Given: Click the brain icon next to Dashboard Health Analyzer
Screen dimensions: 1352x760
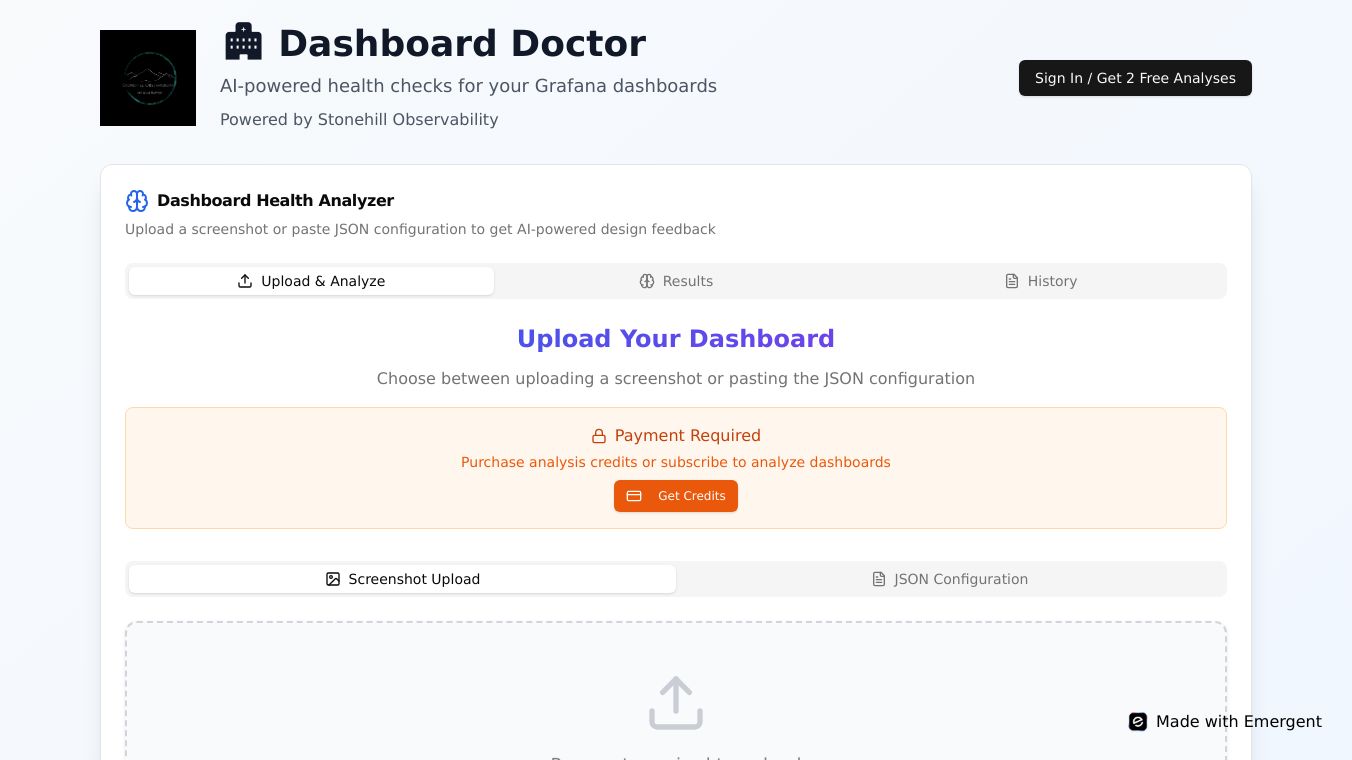Looking at the screenshot, I should (137, 201).
